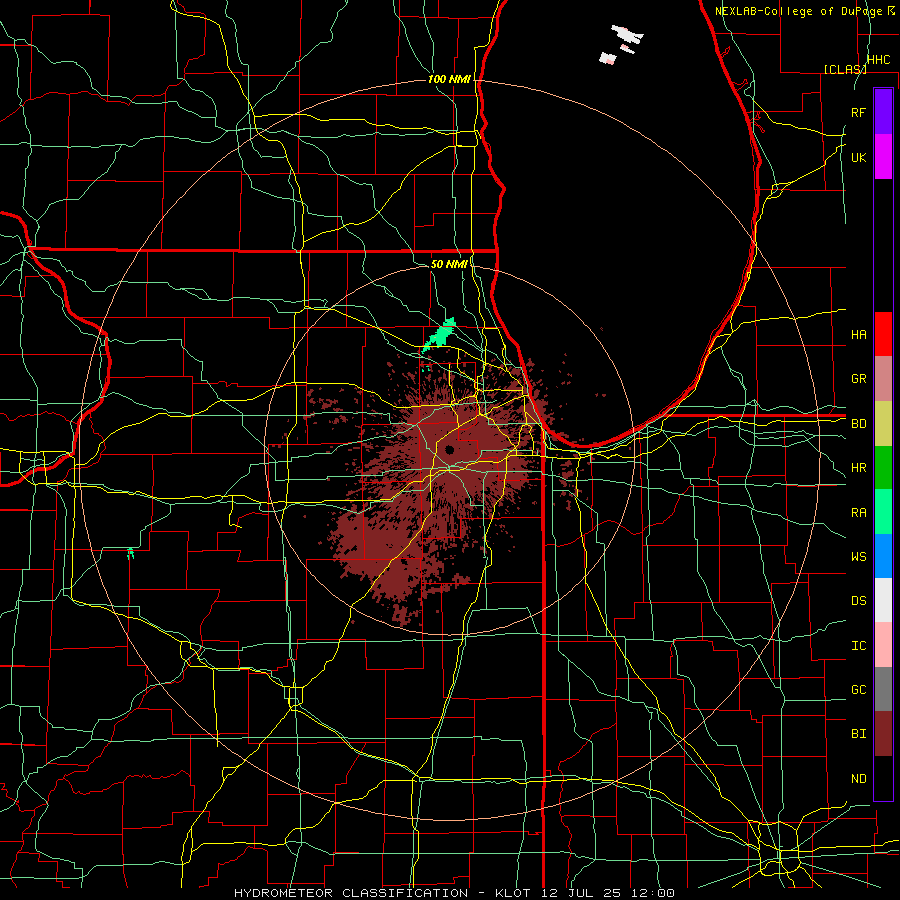Click the 'GC' legend label

pyautogui.click(x=858, y=690)
